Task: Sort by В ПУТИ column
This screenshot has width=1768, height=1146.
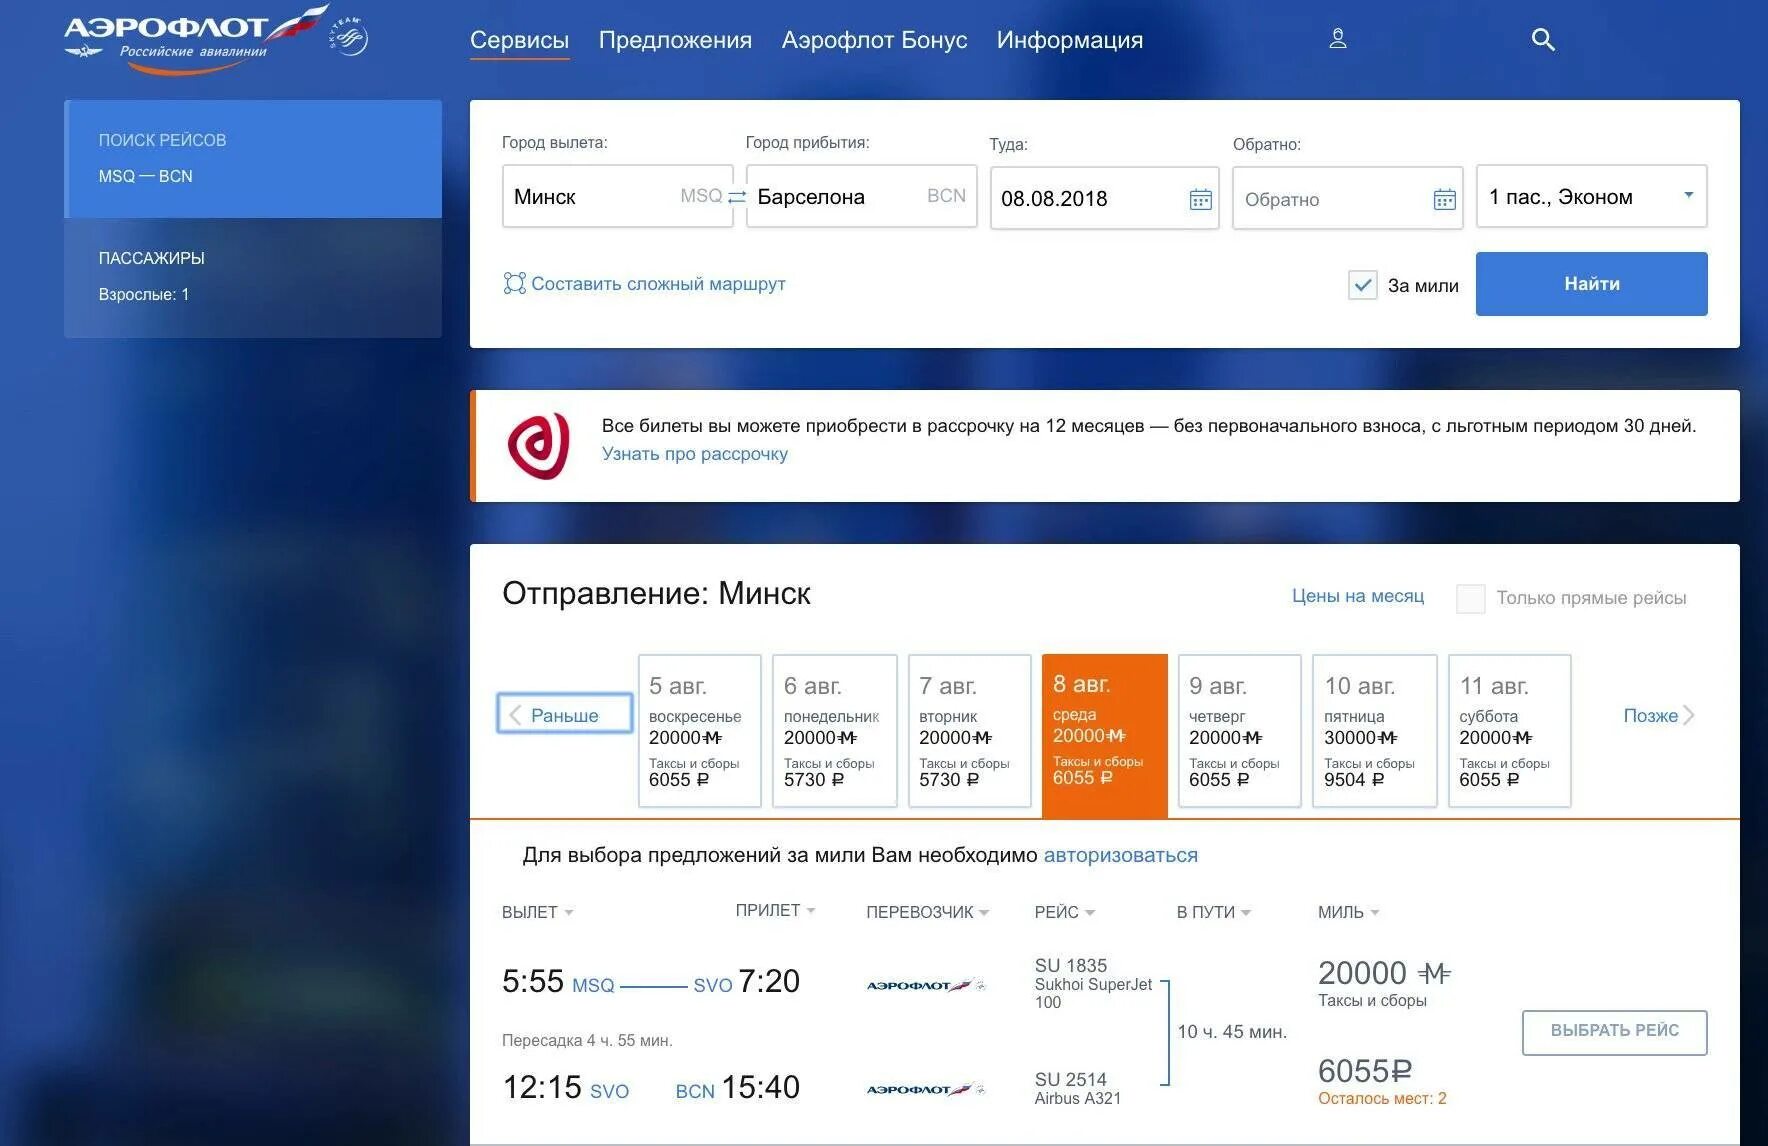Action: [x=1214, y=912]
